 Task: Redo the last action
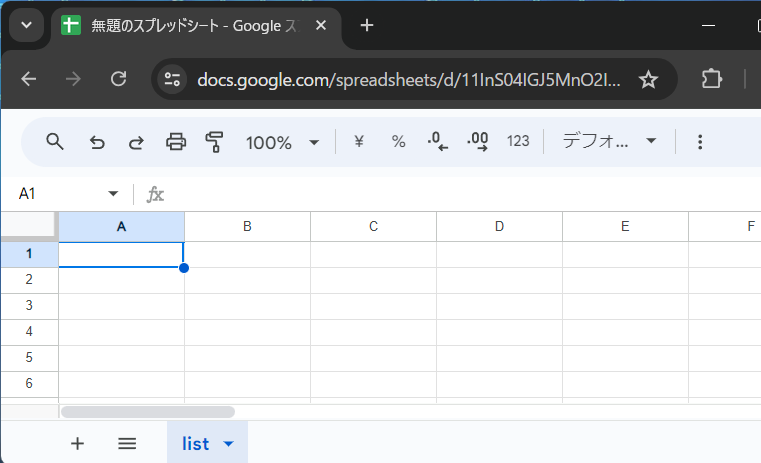[136, 142]
